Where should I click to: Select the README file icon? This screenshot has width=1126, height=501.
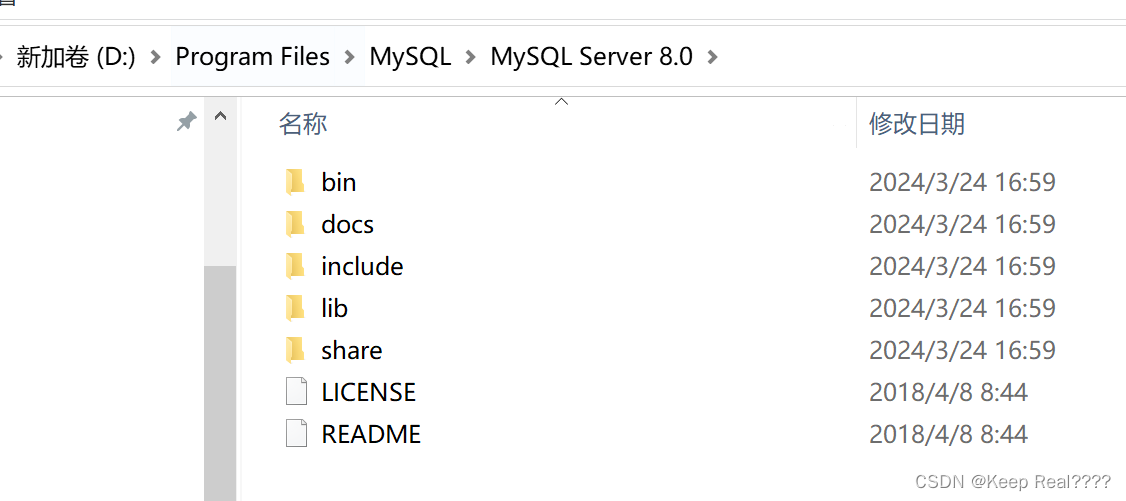(x=296, y=434)
